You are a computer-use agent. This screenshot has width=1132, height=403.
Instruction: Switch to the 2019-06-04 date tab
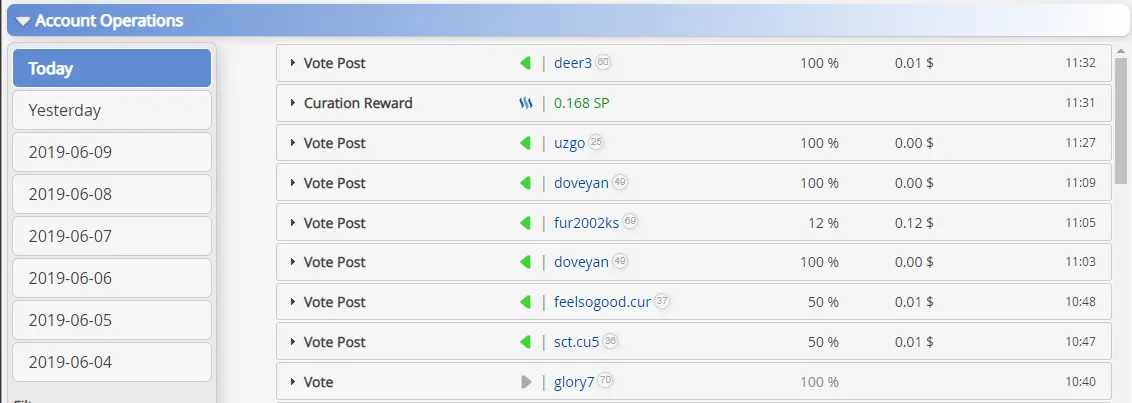point(112,362)
